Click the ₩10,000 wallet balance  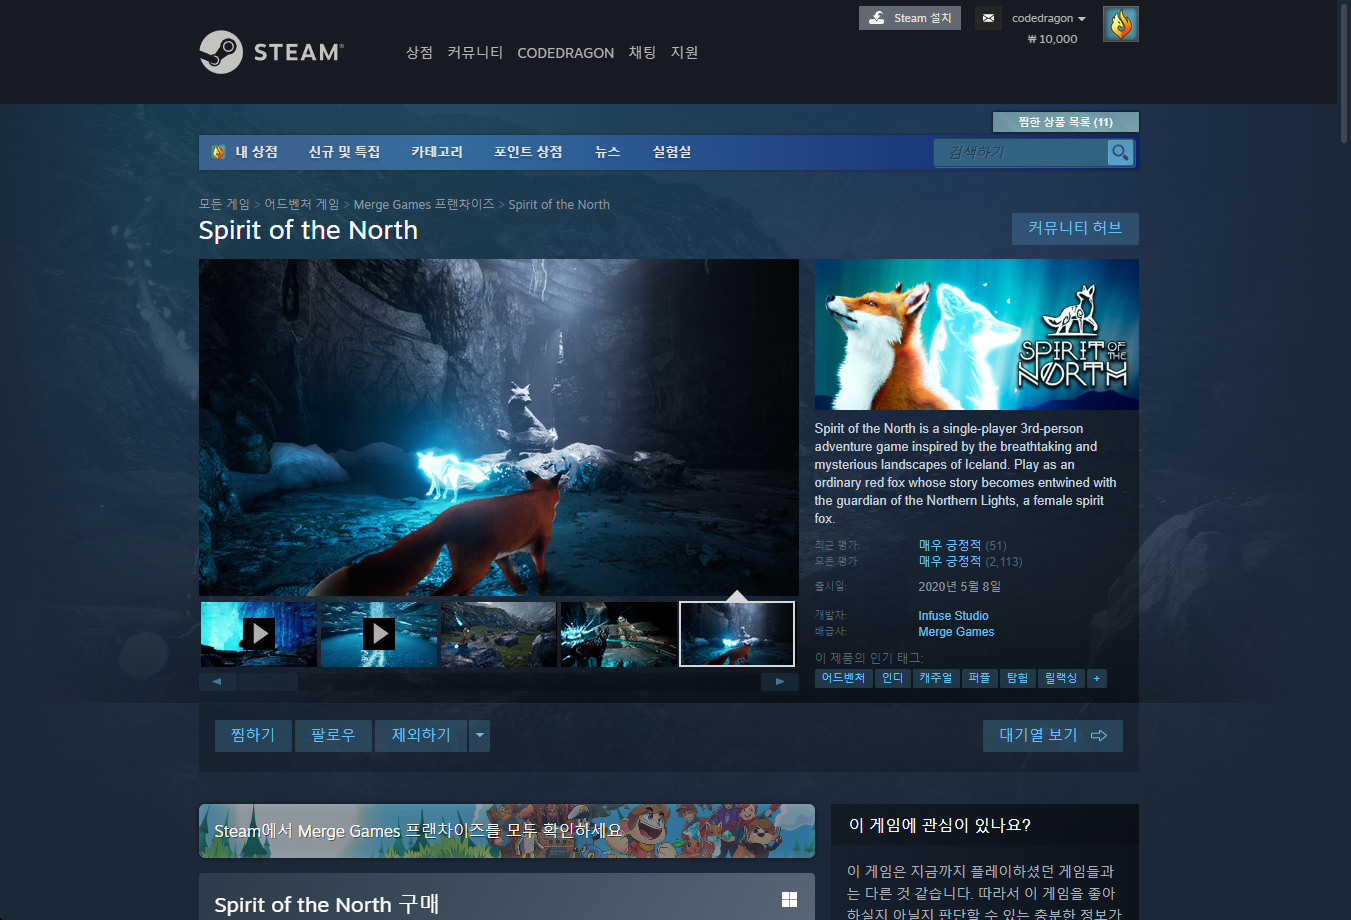pyautogui.click(x=1052, y=39)
